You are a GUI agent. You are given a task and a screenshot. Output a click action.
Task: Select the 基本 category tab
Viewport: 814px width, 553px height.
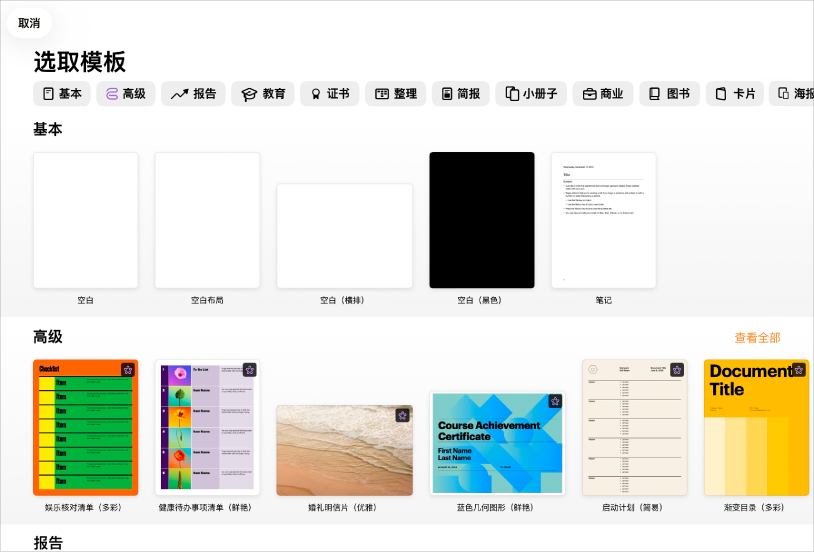click(x=62, y=94)
